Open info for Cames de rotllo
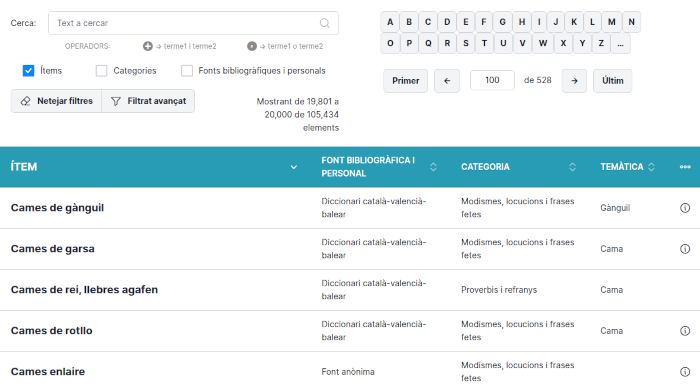 pyautogui.click(x=685, y=331)
